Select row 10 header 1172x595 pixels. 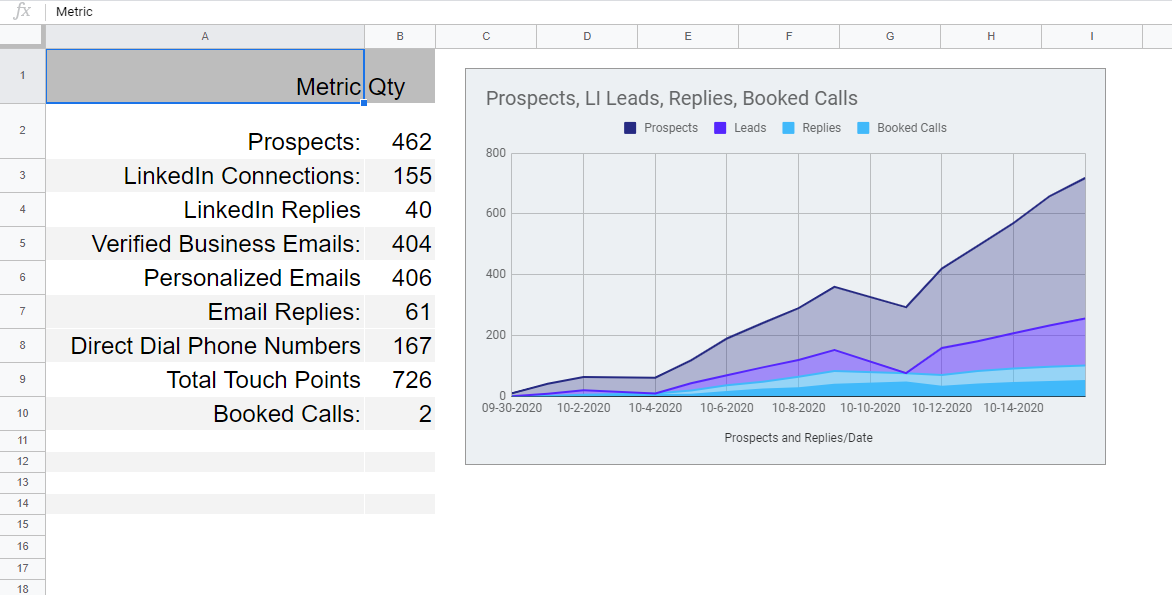coord(22,413)
